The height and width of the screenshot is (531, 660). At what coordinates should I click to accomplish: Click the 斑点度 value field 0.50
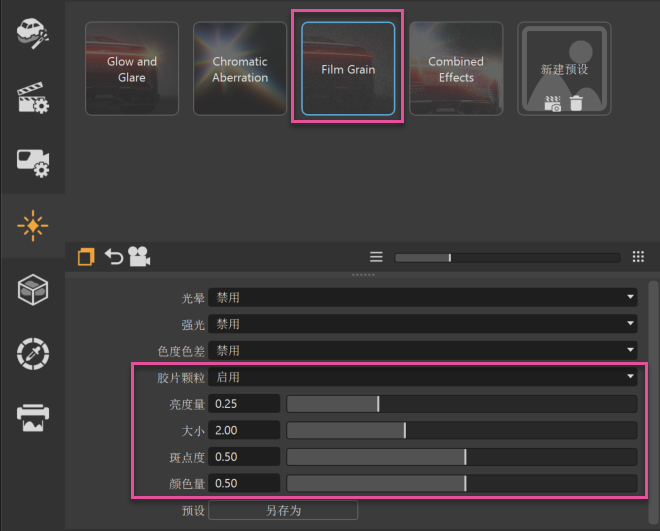244,457
